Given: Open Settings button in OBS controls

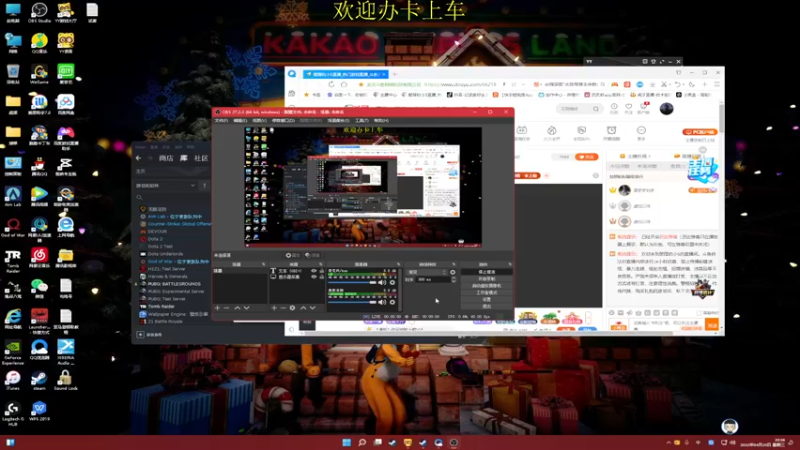Looking at the screenshot, I should (x=487, y=299).
